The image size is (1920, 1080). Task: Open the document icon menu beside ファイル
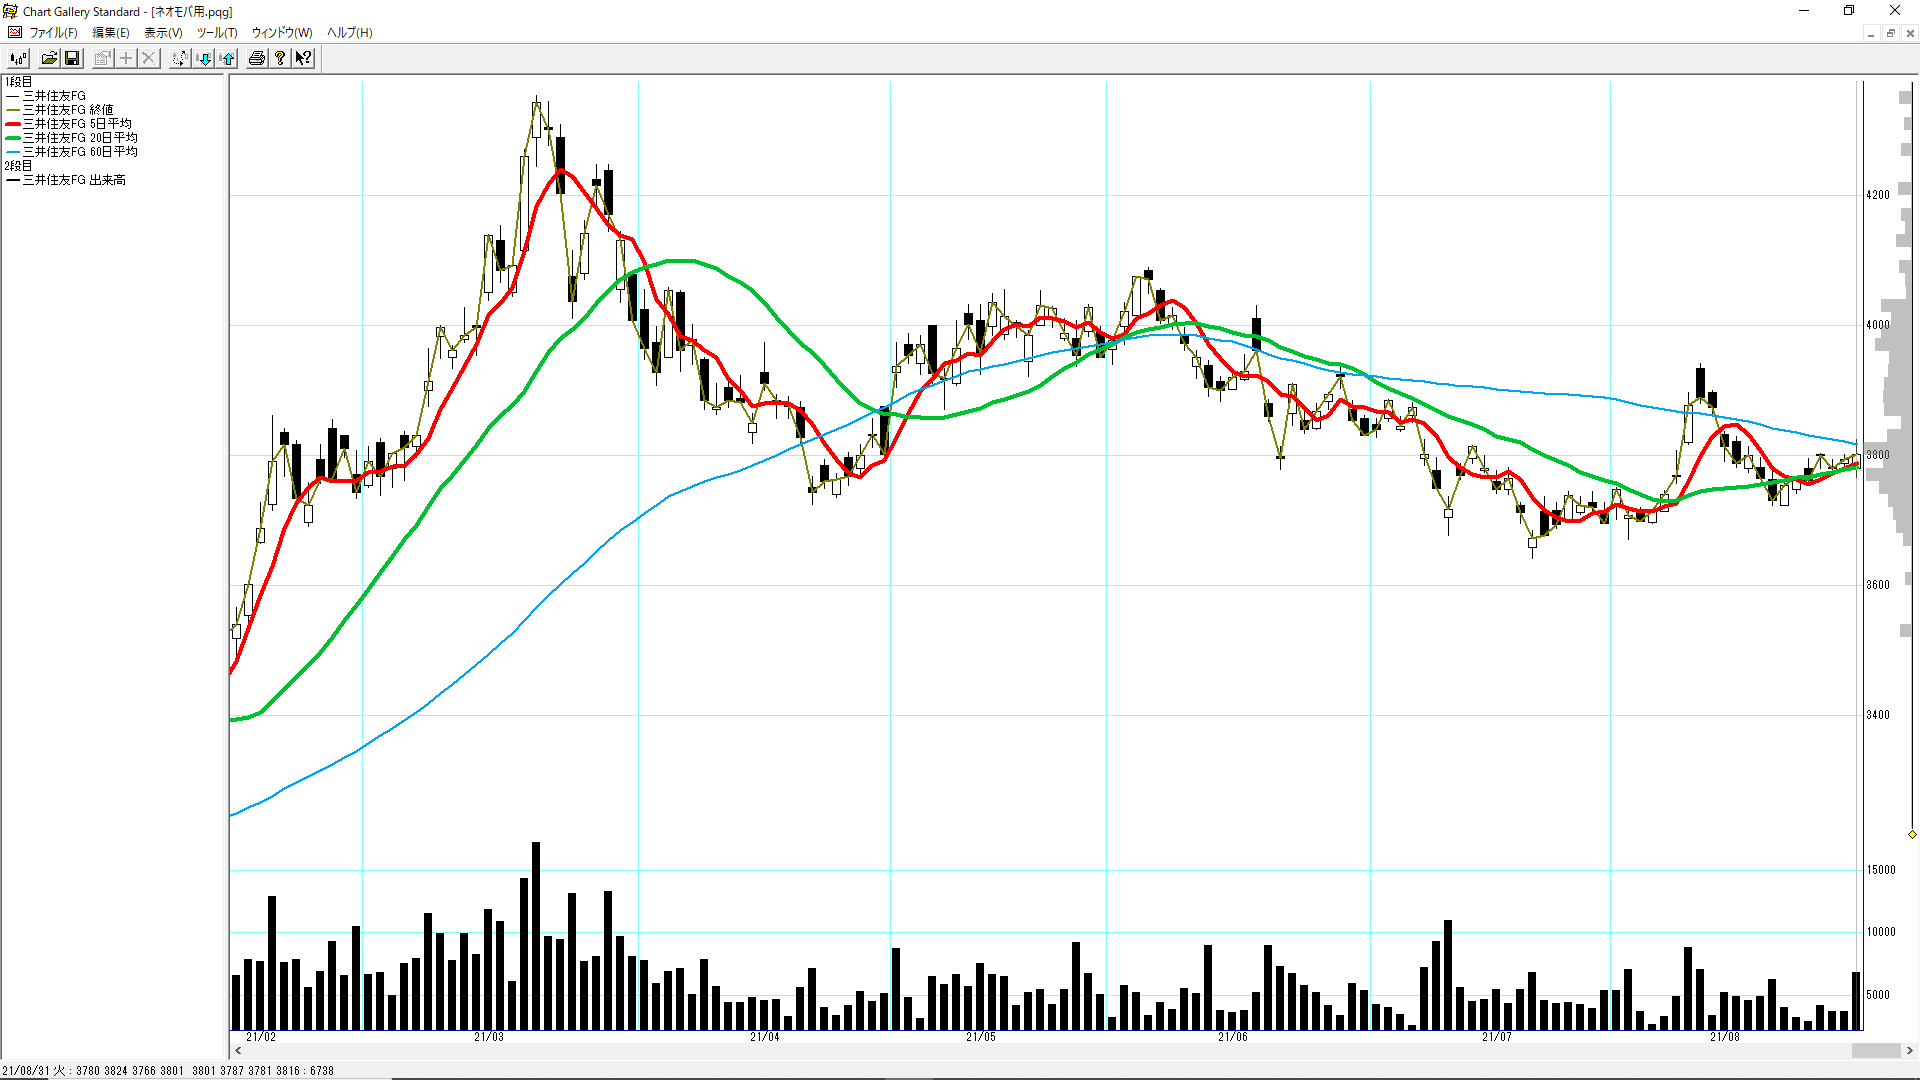tap(14, 32)
